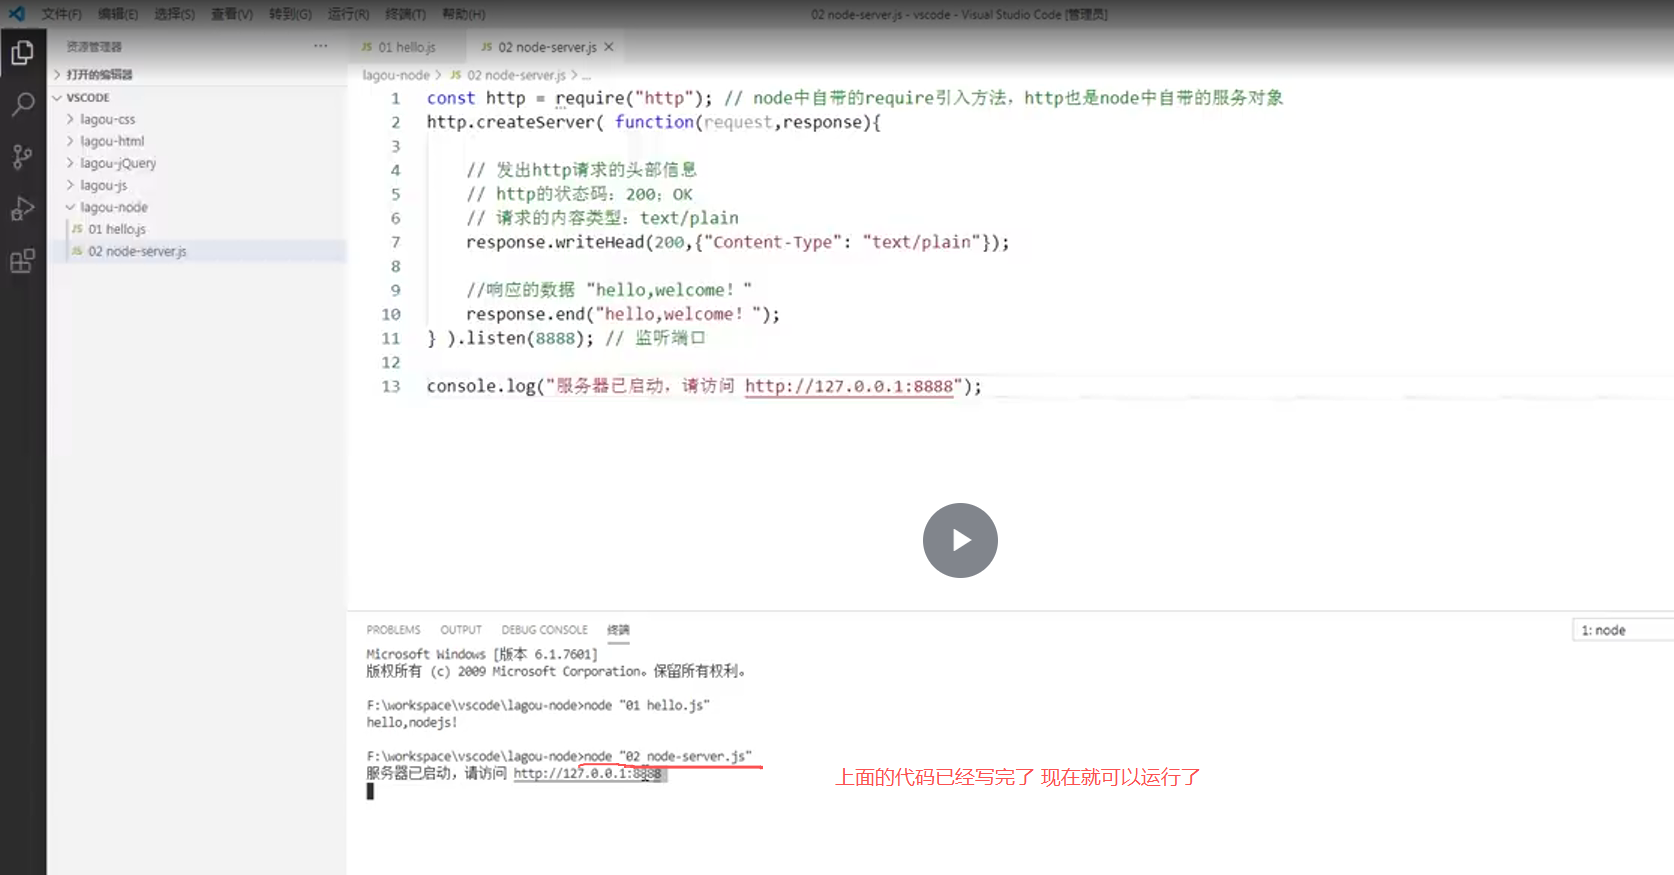Click 02 node-server.js in the breadcrumb
This screenshot has width=1674, height=875.
pos(515,75)
